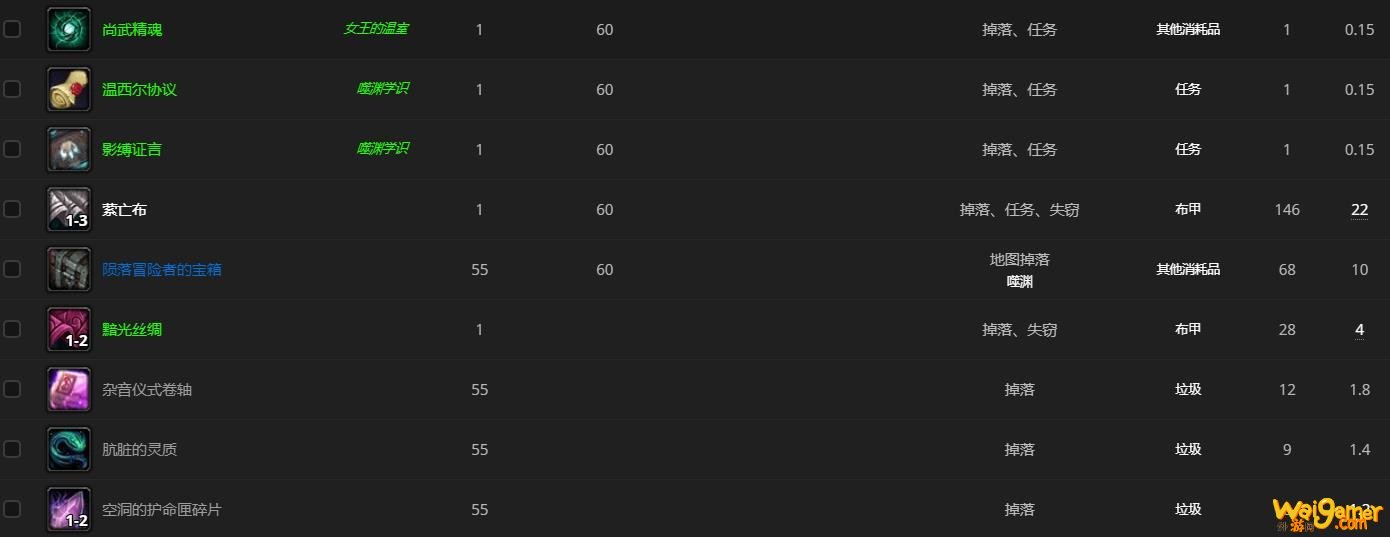Click the 影缚证言 item icon
Viewport: 1390px width, 537px height.
[69, 150]
